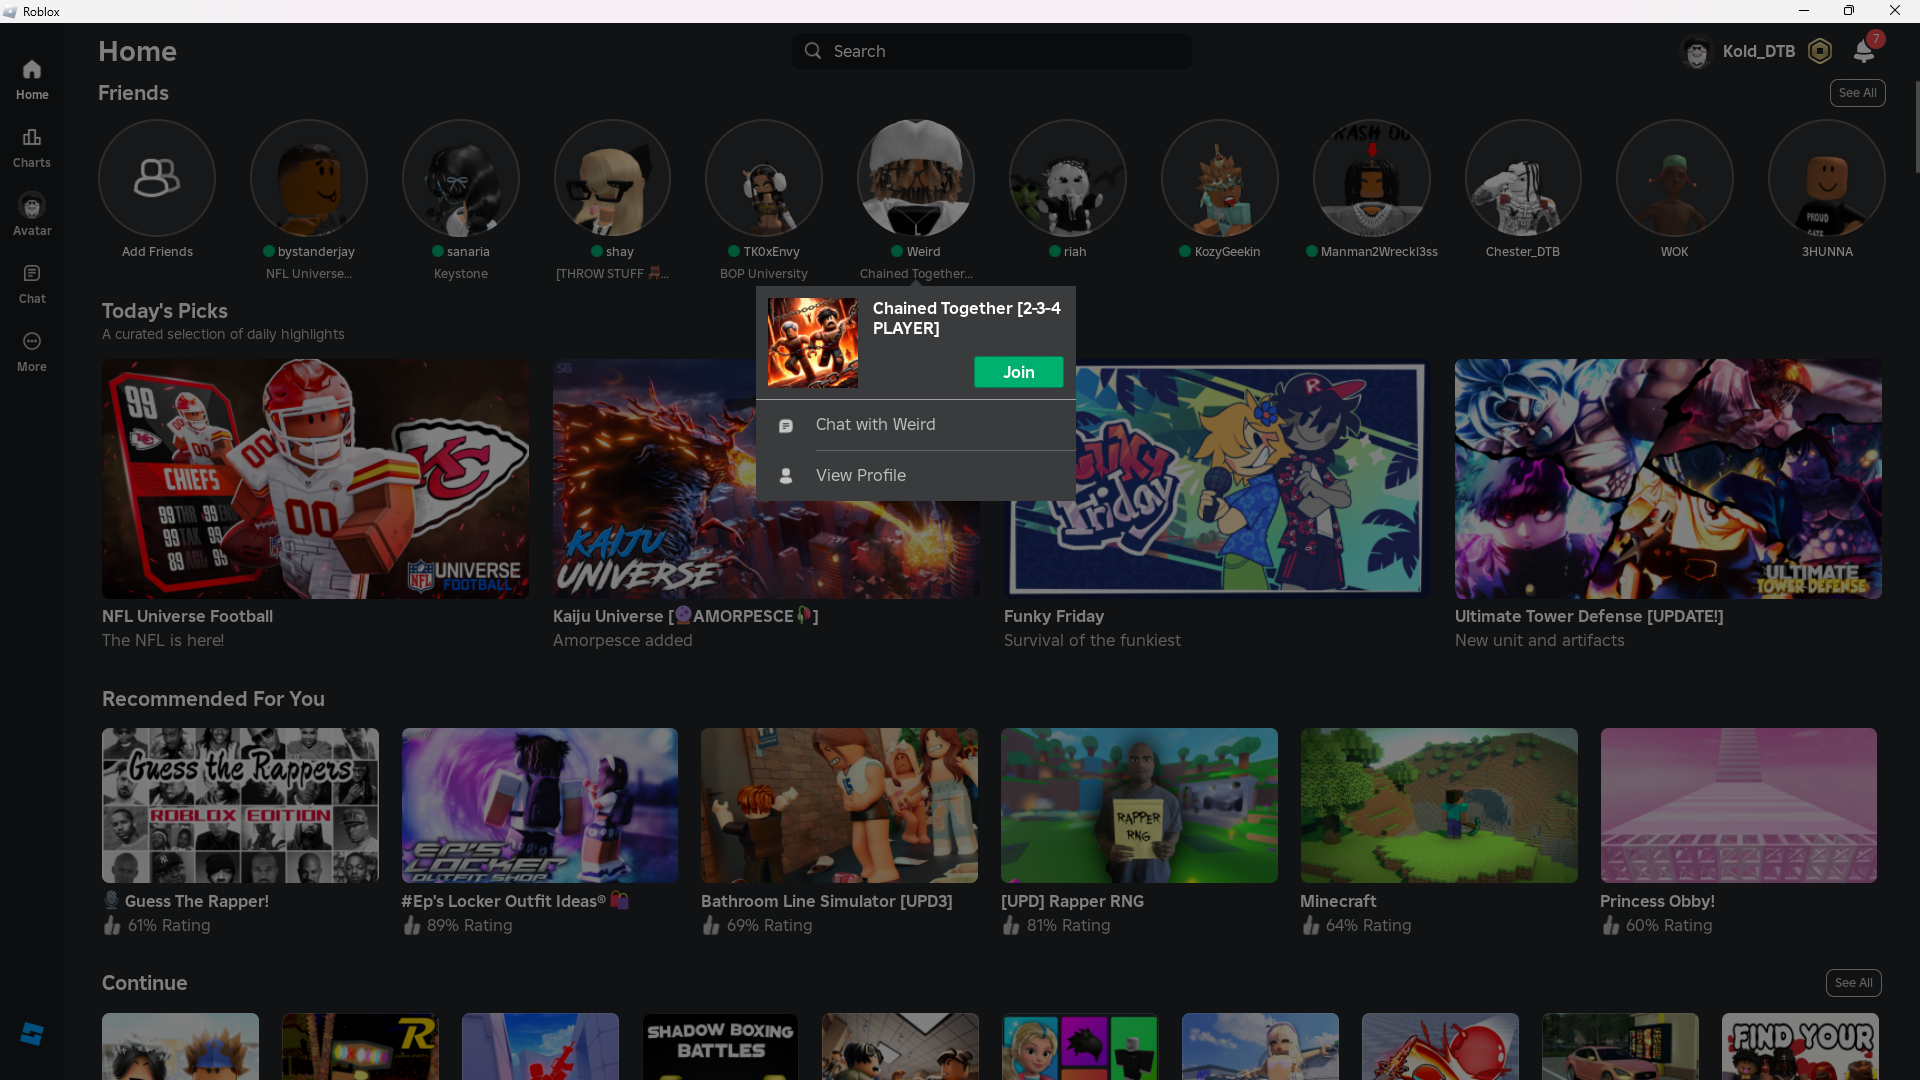The height and width of the screenshot is (1080, 1920).
Task: Open NFL Universe Football title link
Action: 187,617
